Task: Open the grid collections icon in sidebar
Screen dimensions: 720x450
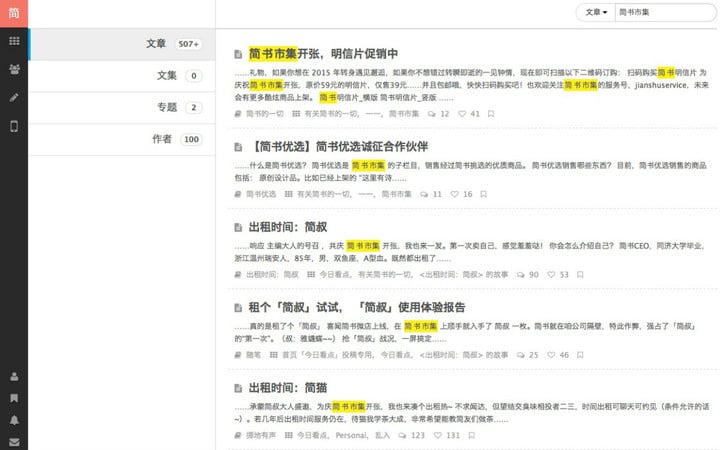Action: pyautogui.click(x=14, y=41)
